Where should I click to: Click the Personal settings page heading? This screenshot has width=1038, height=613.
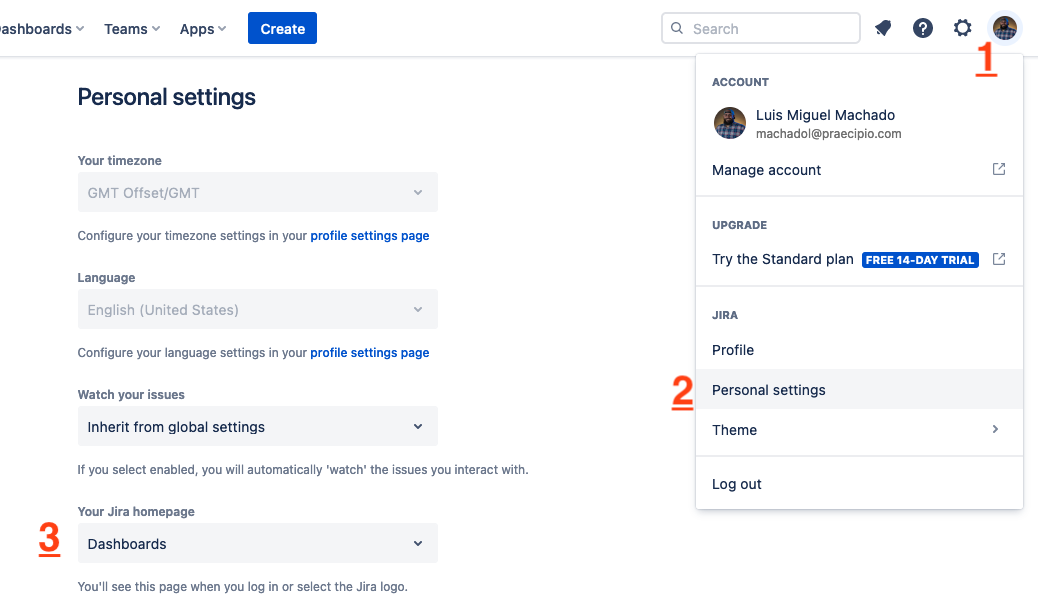click(x=166, y=97)
